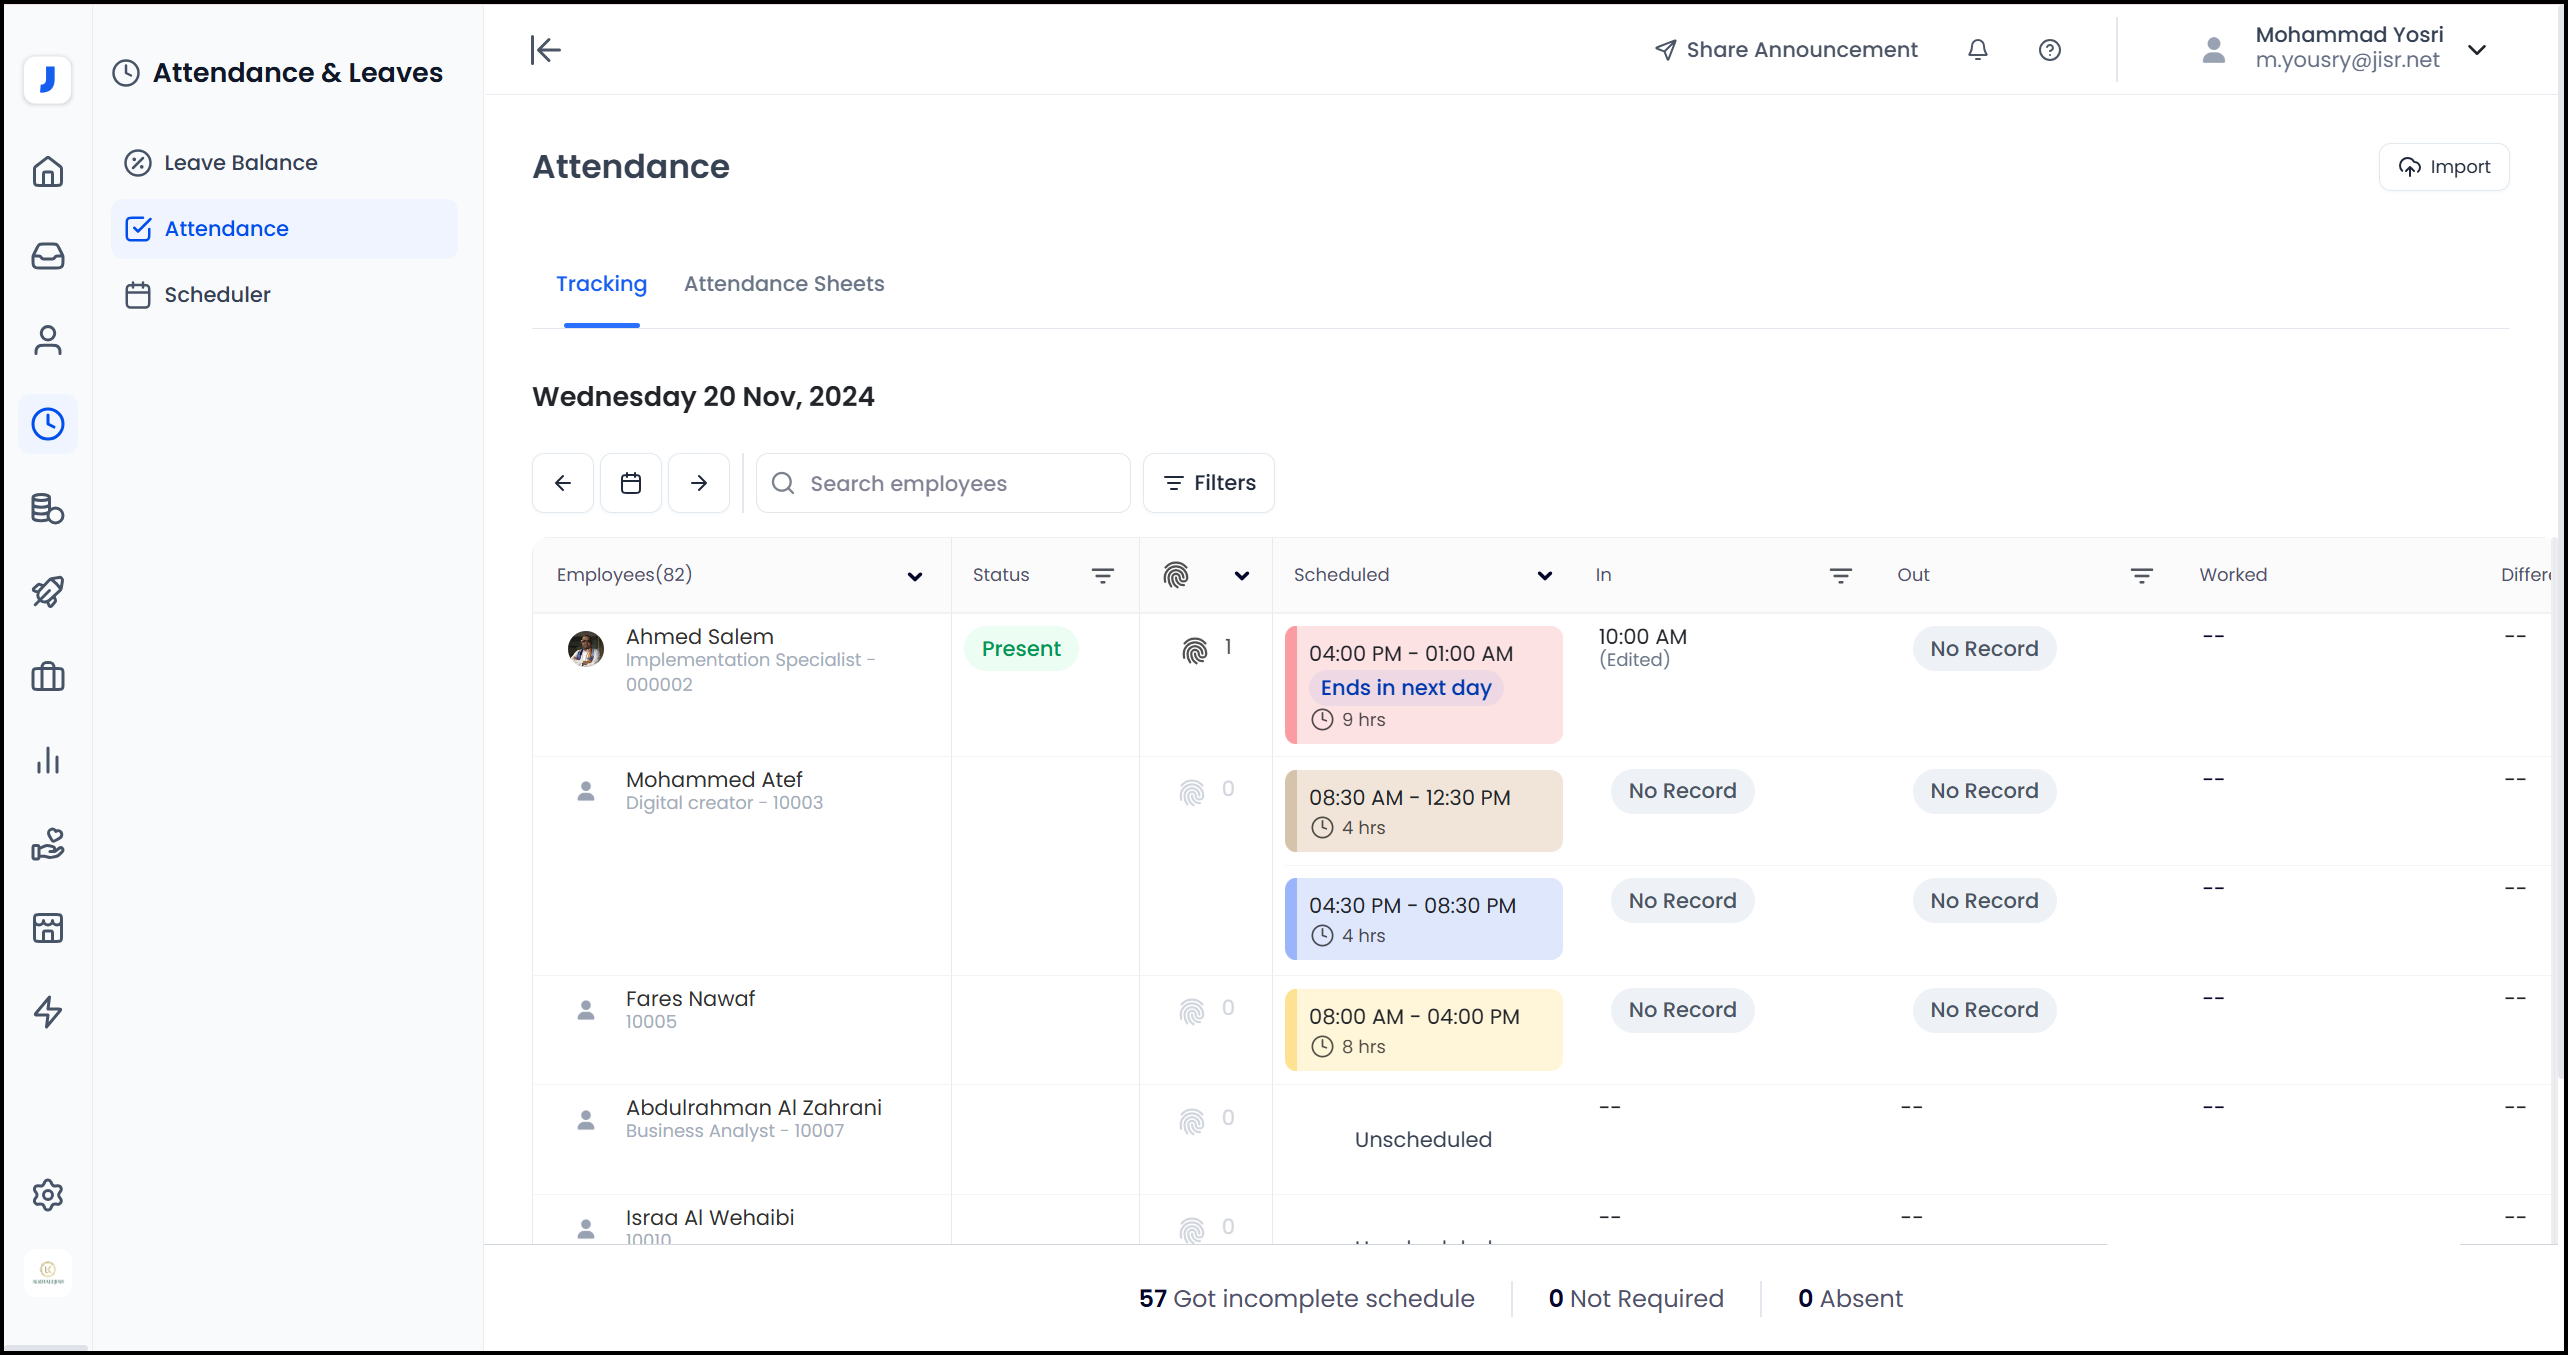Open the calendar date picker icon
Viewport: 2568px width, 1355px height.
[631, 483]
